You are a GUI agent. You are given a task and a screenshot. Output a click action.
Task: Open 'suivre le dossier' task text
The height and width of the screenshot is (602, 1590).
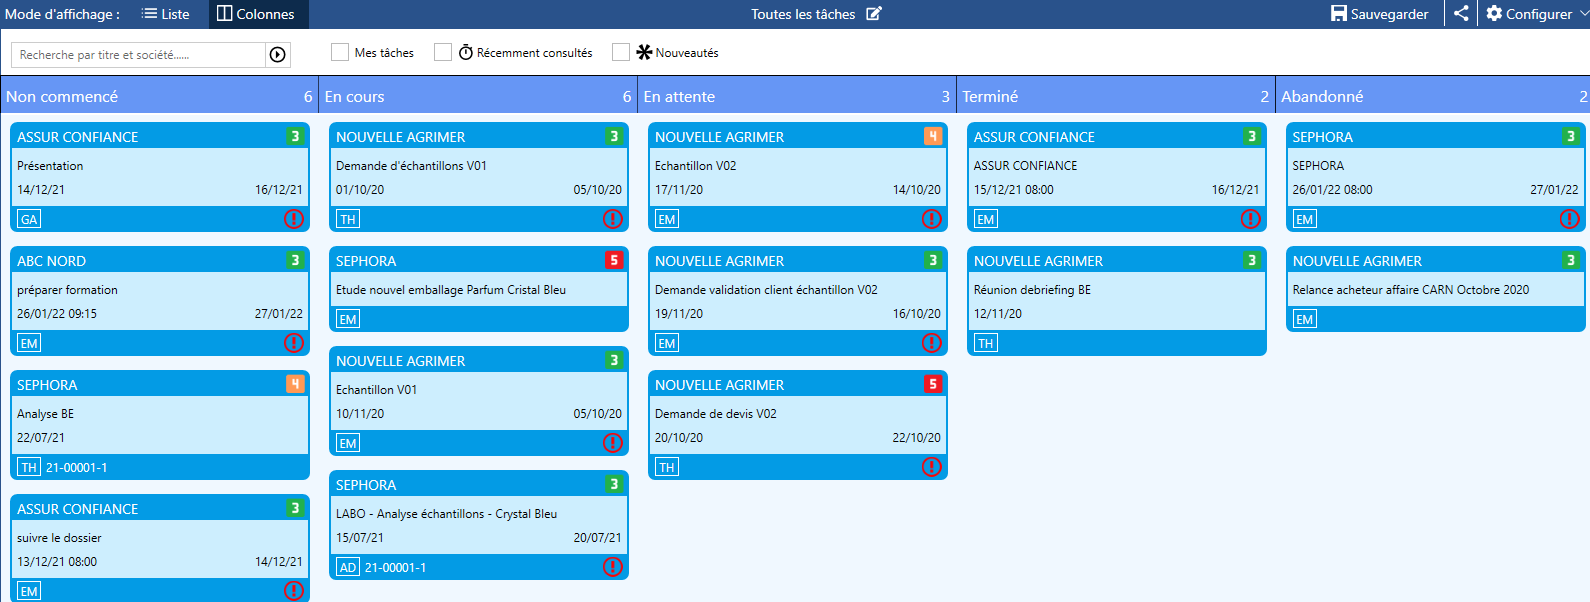tap(59, 538)
